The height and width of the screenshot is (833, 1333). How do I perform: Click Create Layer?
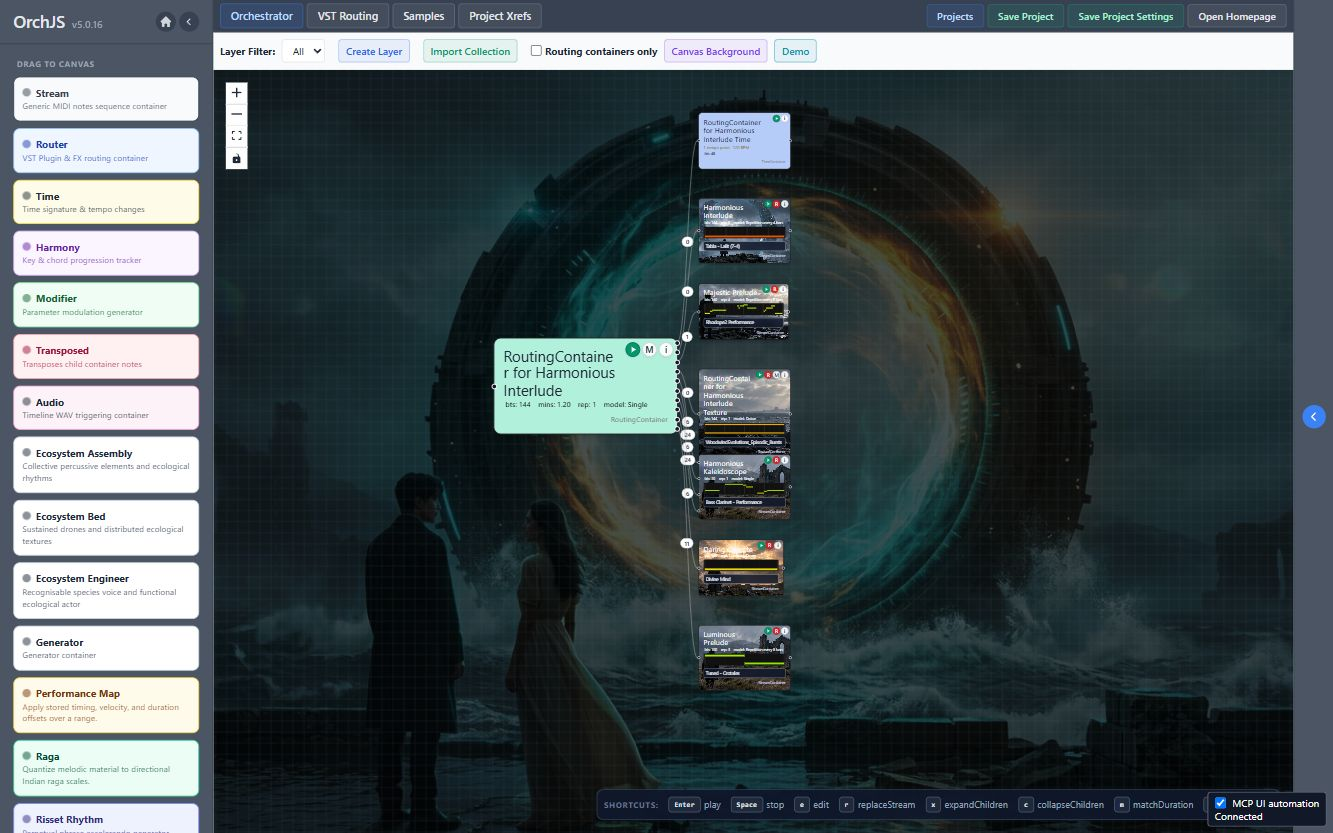[374, 51]
